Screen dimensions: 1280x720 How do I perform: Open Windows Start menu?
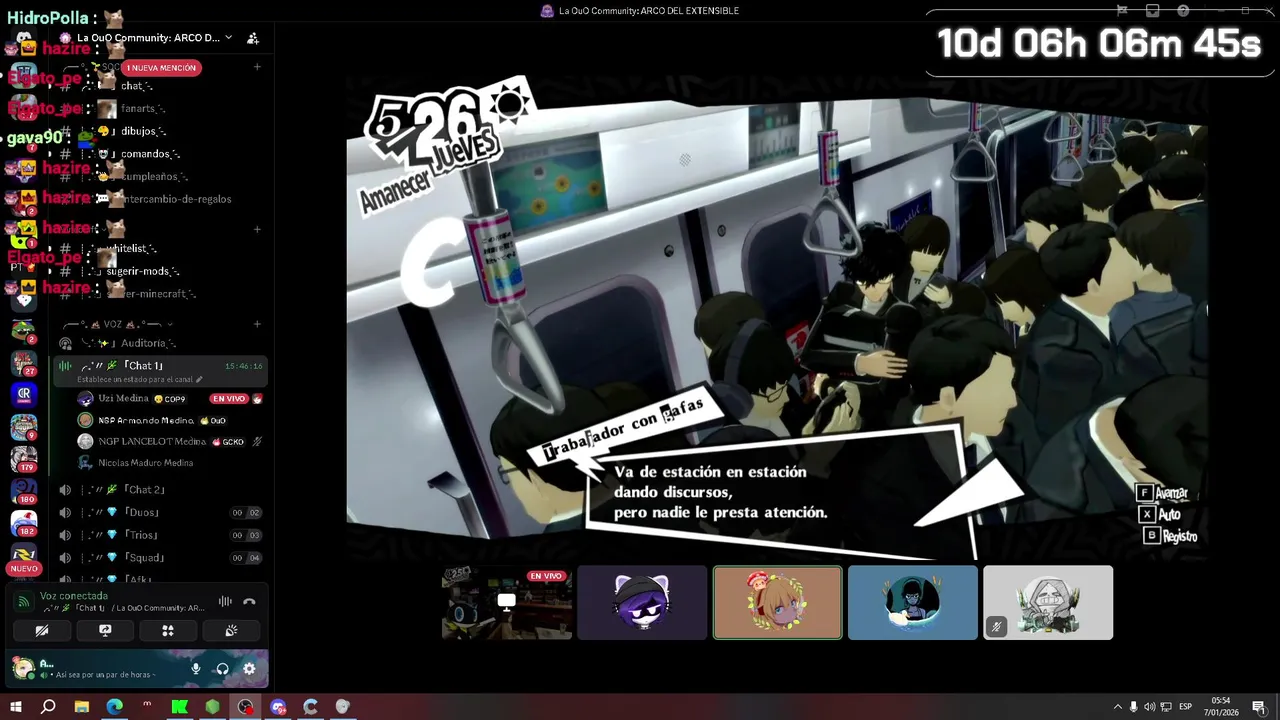coord(16,707)
